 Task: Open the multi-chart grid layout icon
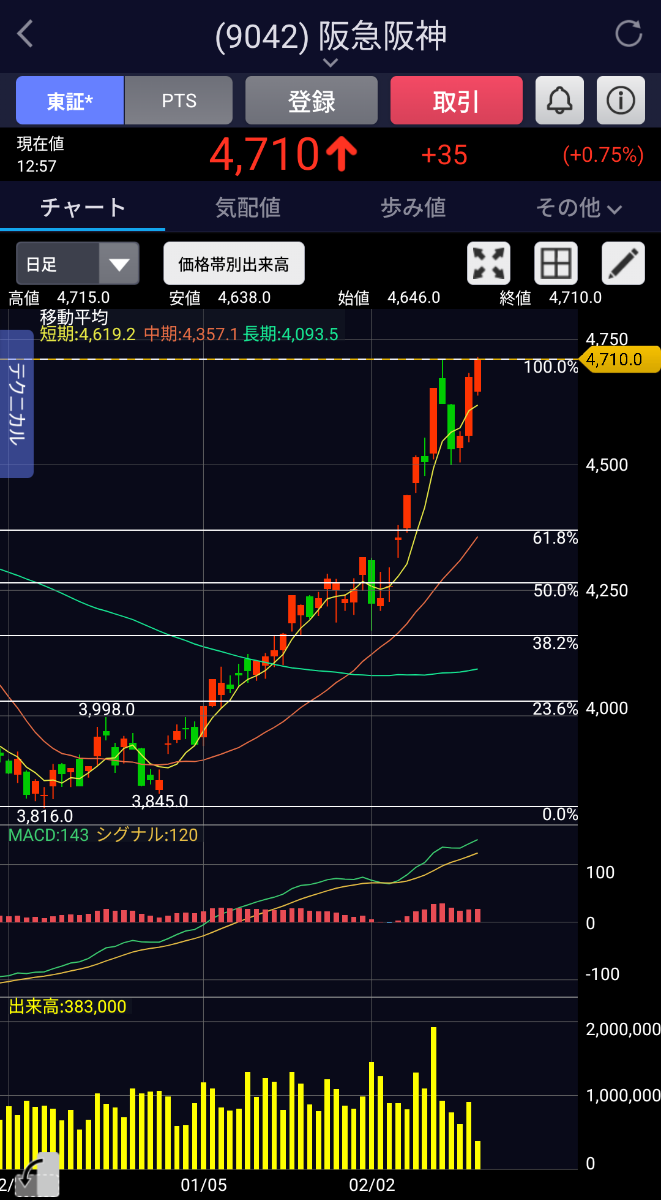(555, 264)
